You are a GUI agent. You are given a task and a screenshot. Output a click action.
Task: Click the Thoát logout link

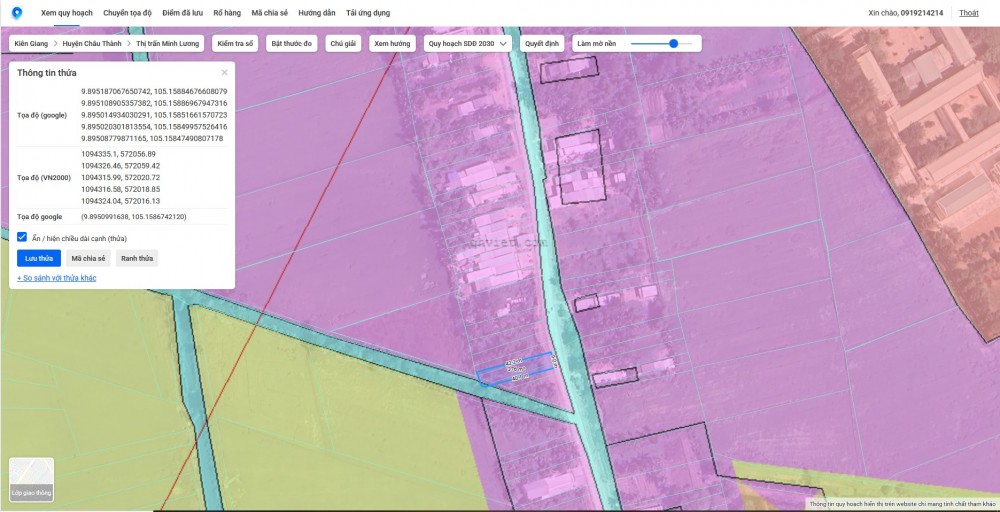point(968,13)
